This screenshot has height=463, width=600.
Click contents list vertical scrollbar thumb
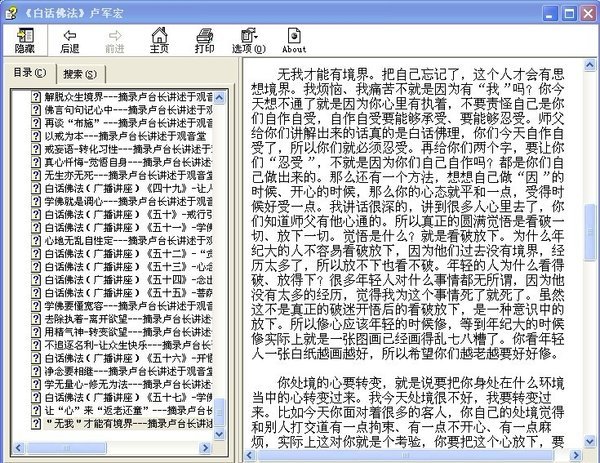pos(219,412)
